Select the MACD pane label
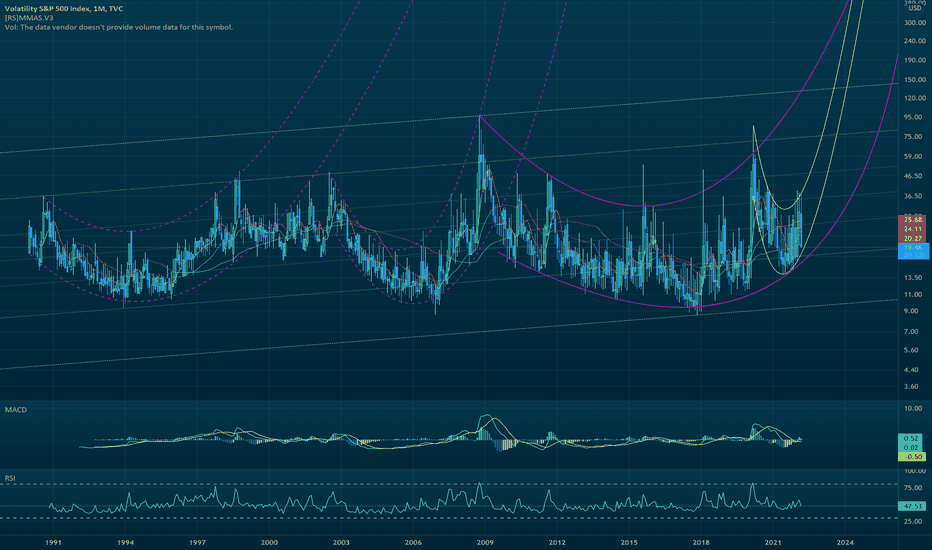 click(15, 410)
